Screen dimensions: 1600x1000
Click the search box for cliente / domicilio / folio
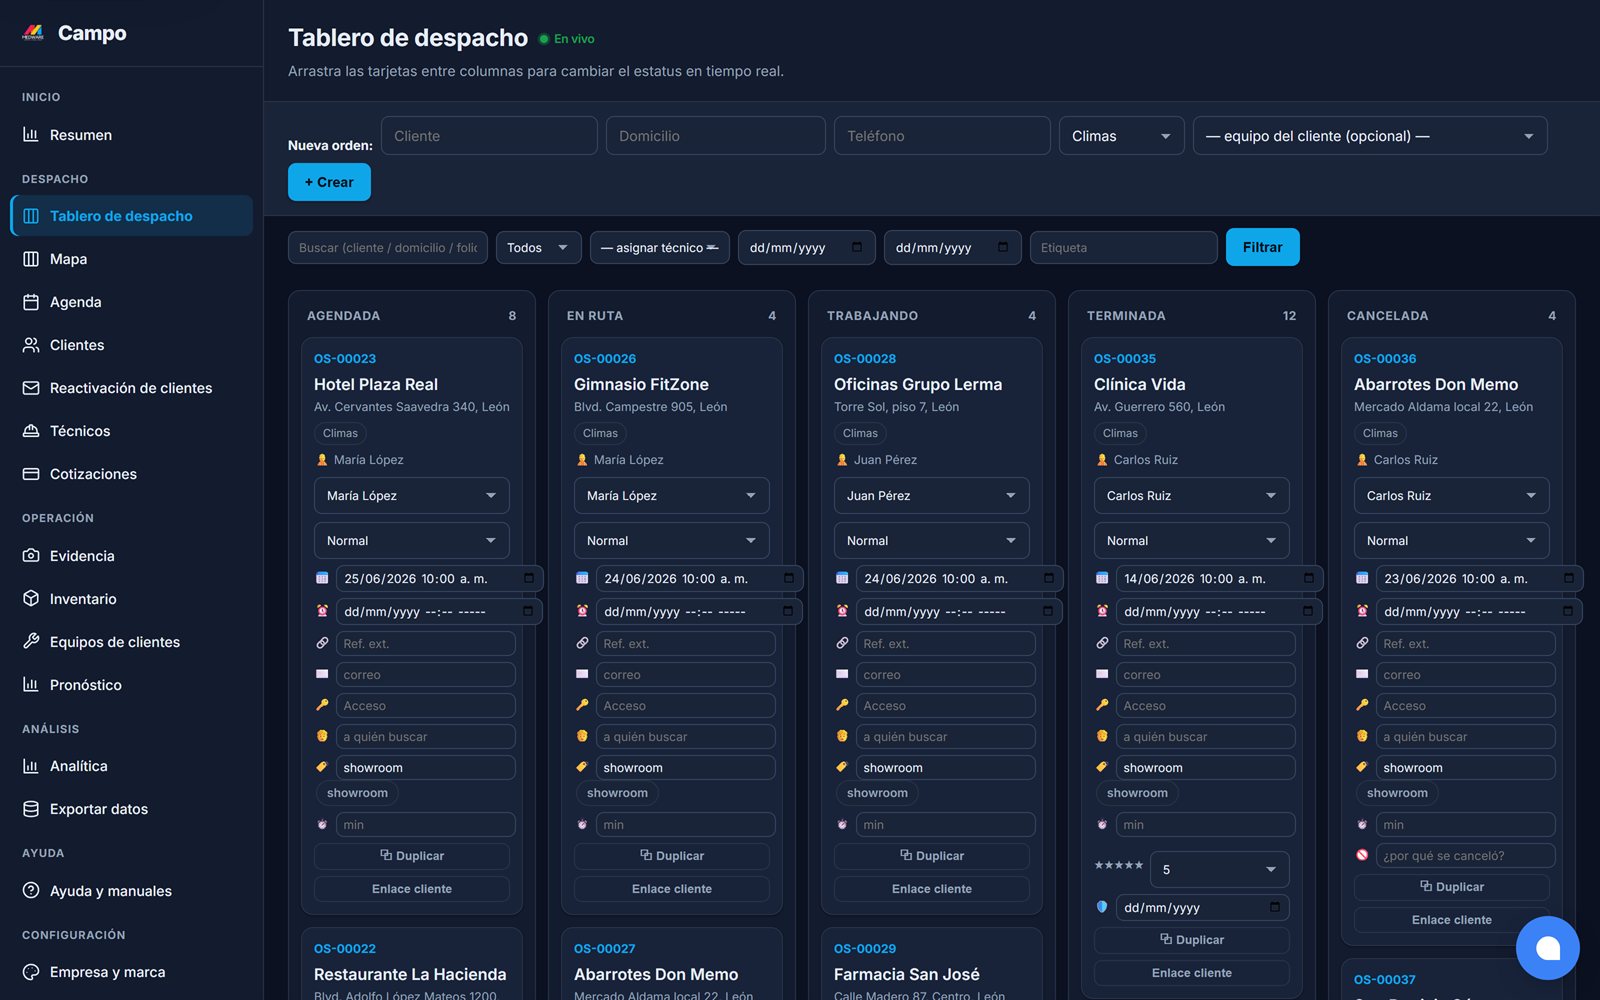387,248
